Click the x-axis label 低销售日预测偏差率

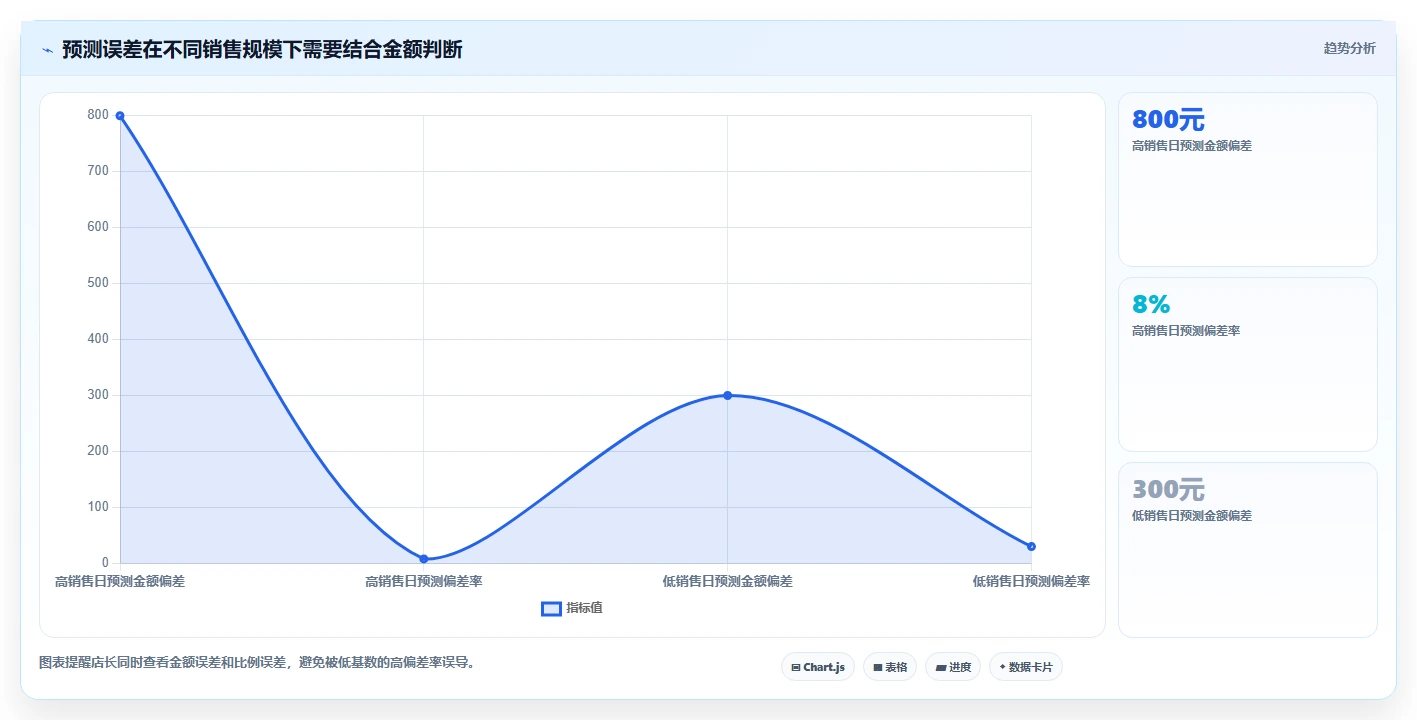click(1031, 581)
